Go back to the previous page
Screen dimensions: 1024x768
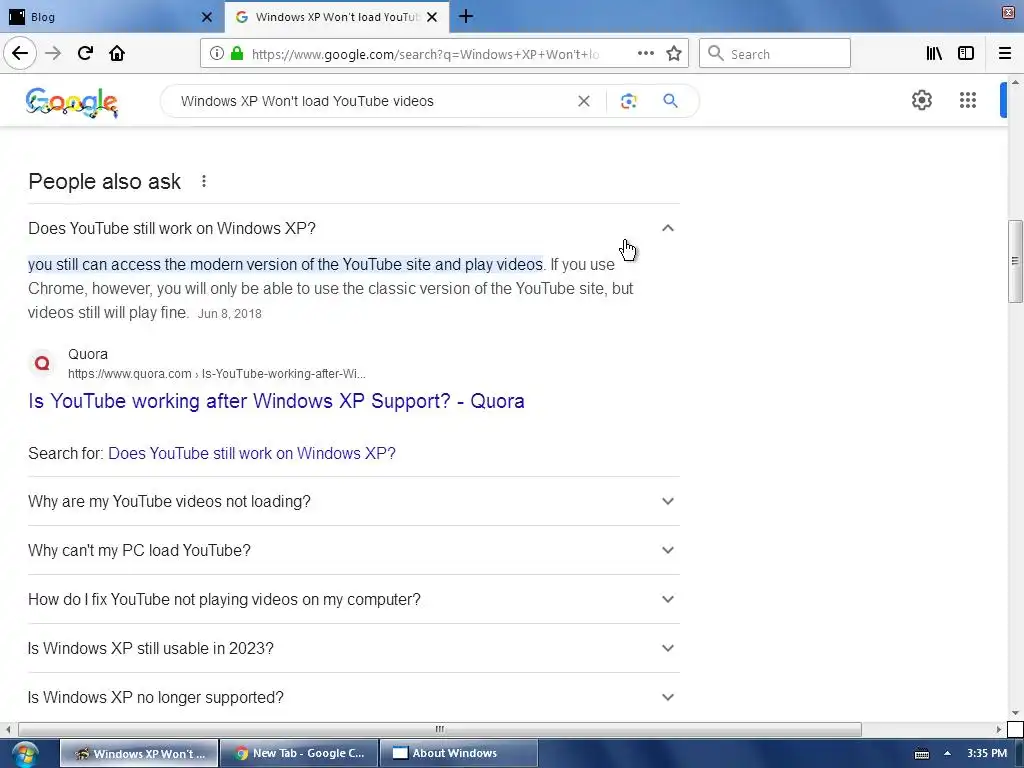click(20, 54)
